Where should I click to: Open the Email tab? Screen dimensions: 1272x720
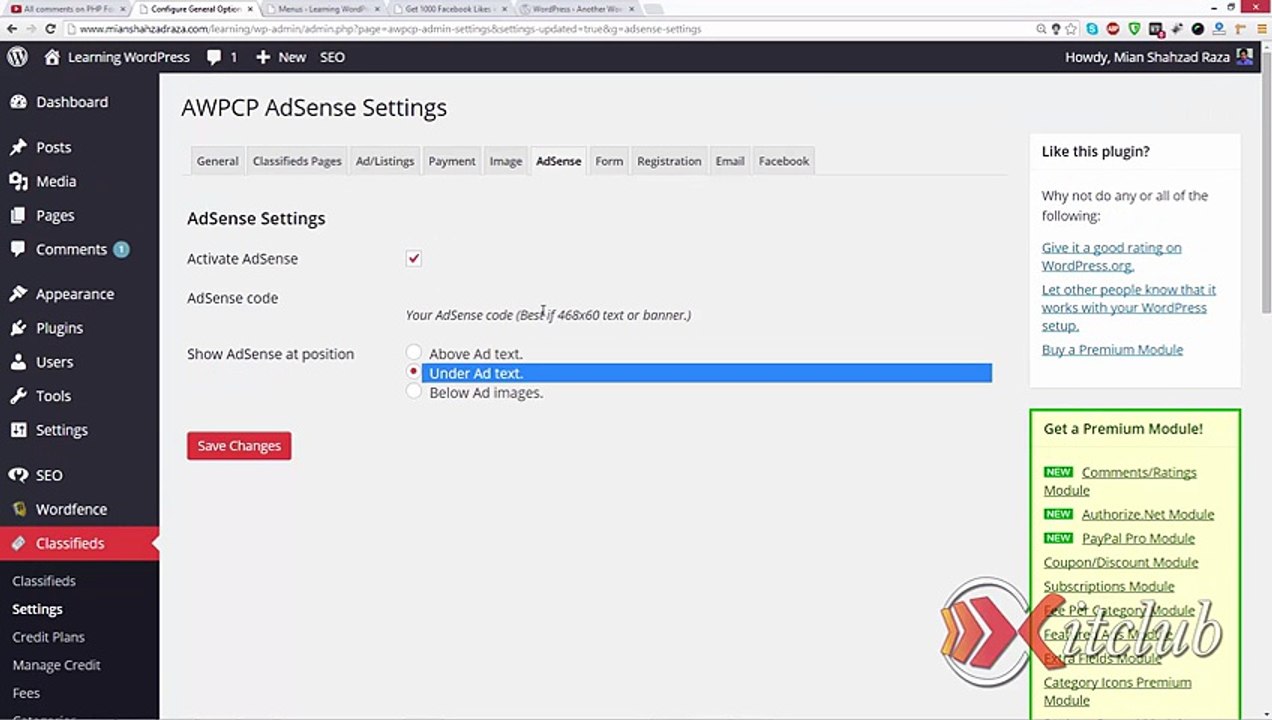(730, 161)
